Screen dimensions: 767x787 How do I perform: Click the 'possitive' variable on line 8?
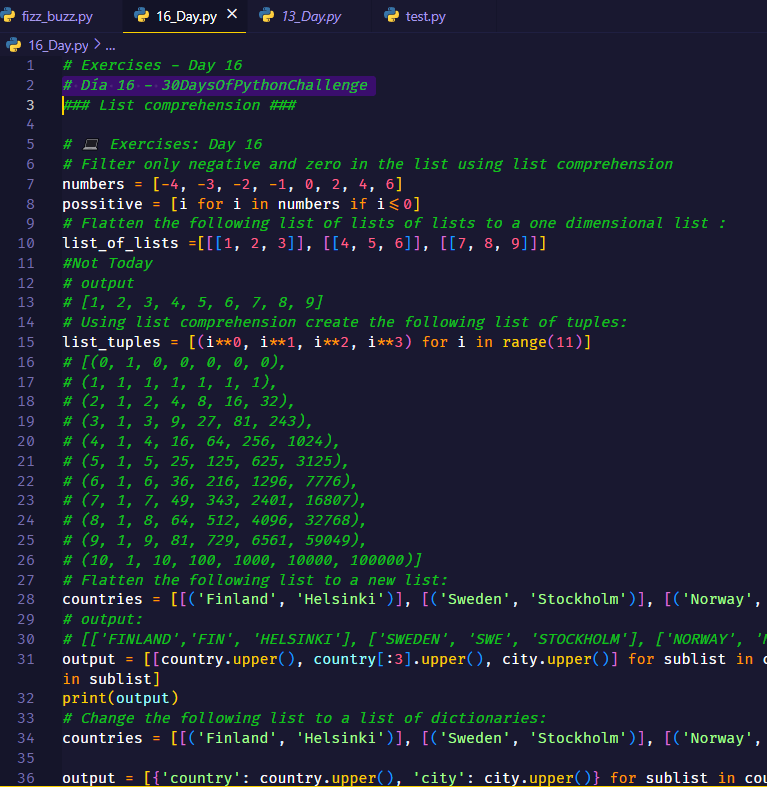(x=102, y=204)
